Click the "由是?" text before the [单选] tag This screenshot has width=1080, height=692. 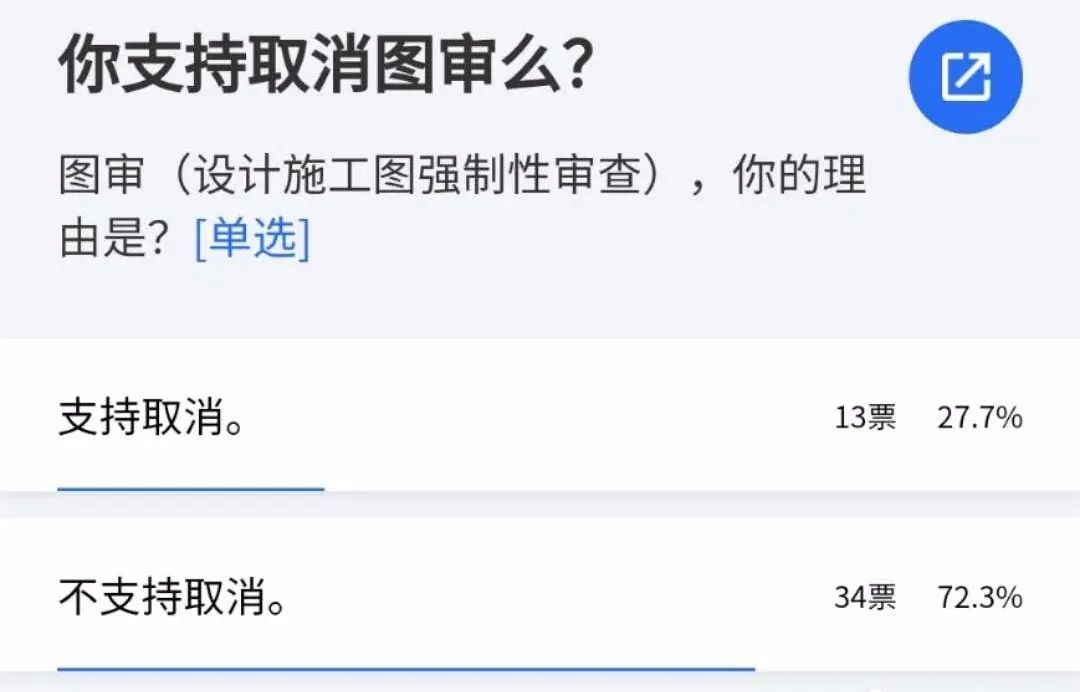(x=120, y=238)
